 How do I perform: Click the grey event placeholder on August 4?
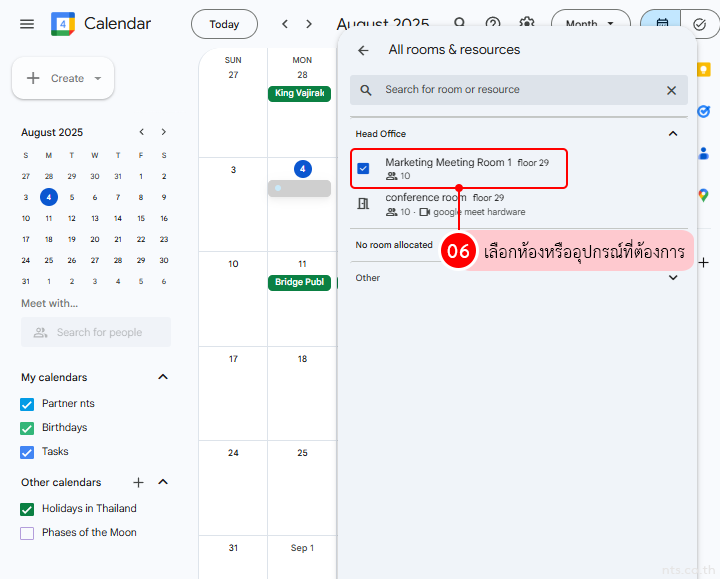[x=299, y=188]
